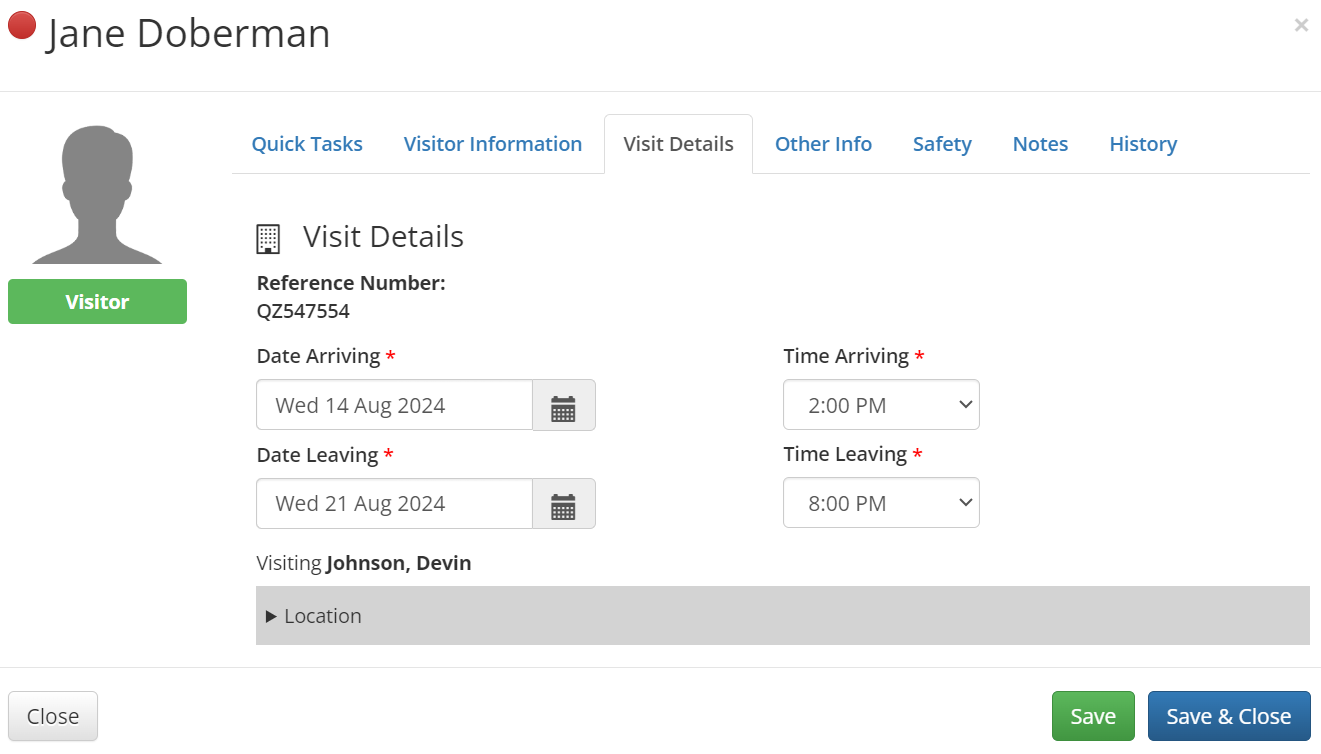View the History tab
This screenshot has width=1321, height=754.
1143,144
